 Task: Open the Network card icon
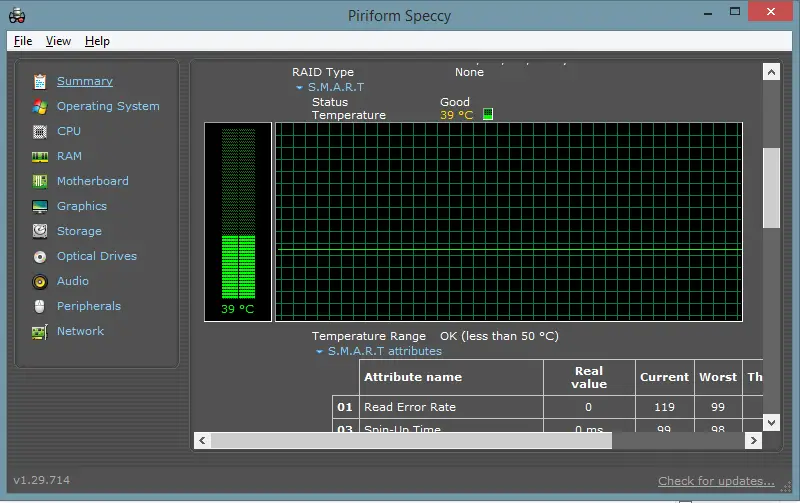click(40, 332)
